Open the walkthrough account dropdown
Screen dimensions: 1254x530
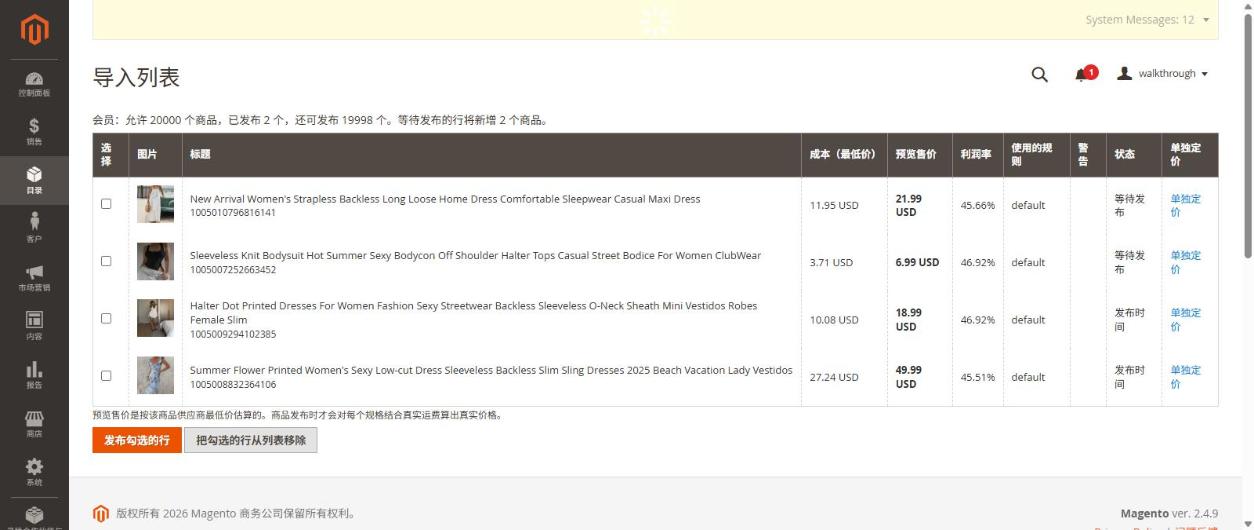pyautogui.click(x=1162, y=74)
